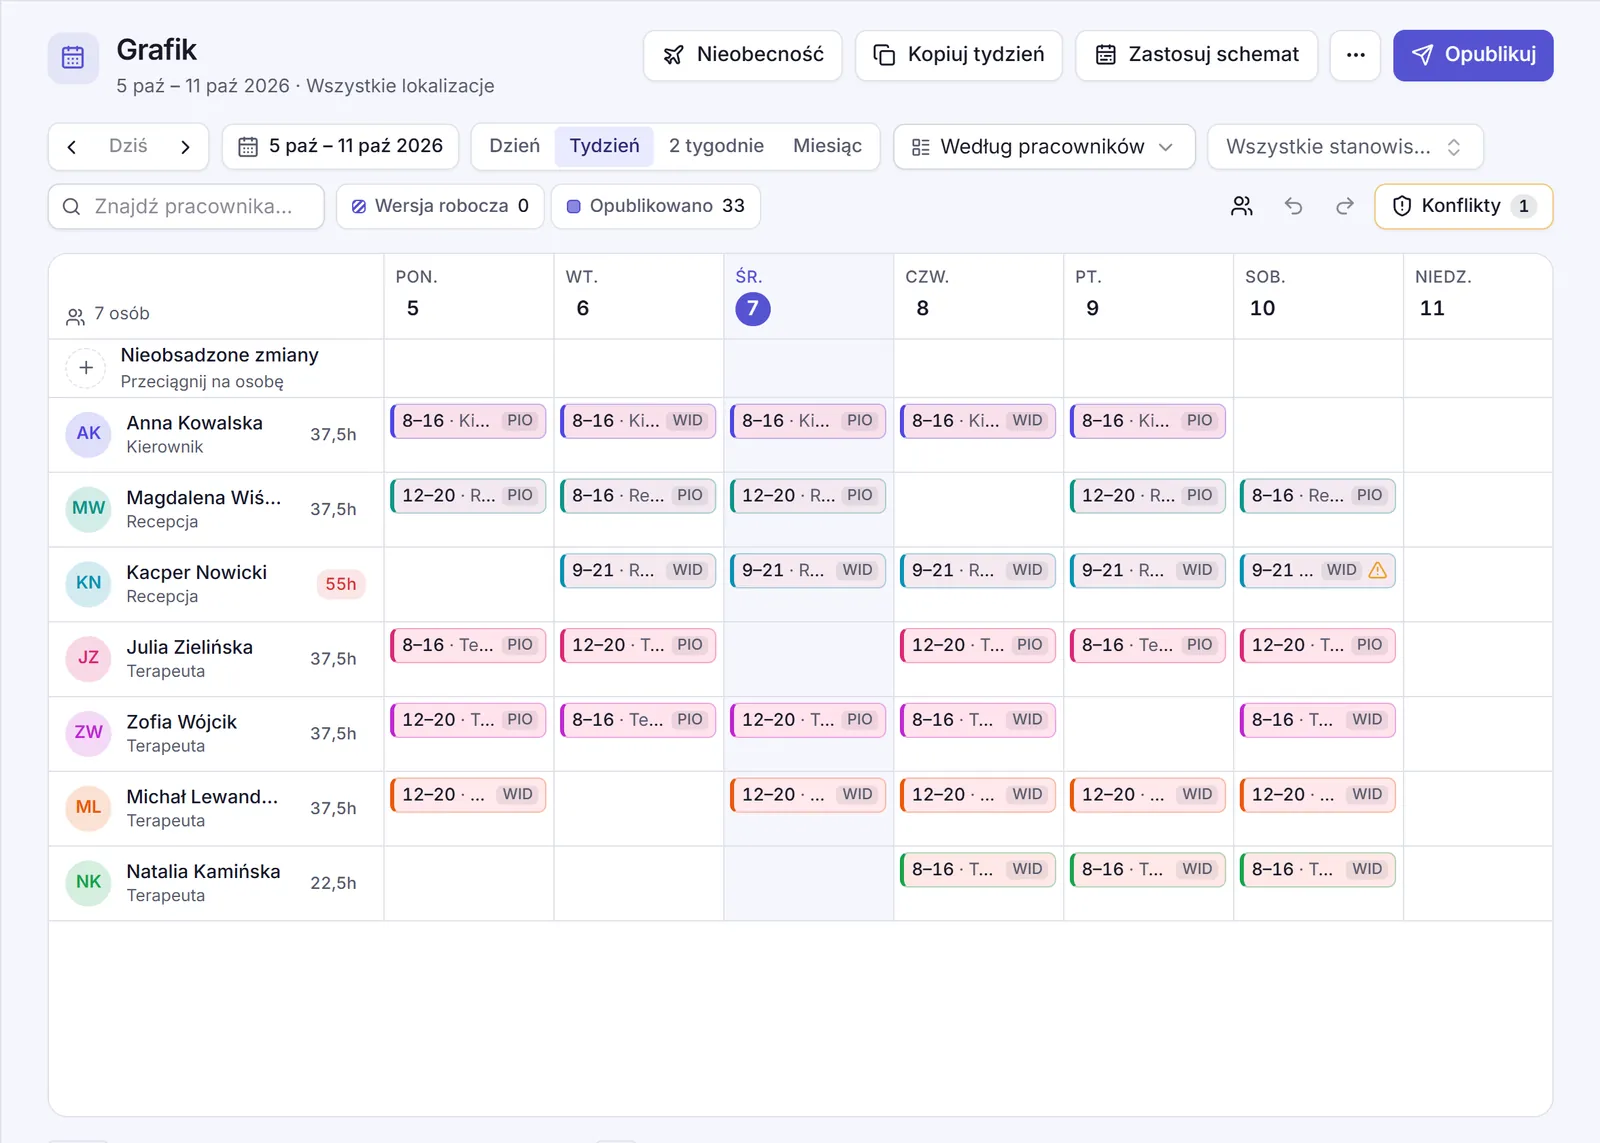Click the Nieobecność button
Viewport: 1600px width, 1143px height.
pyautogui.click(x=743, y=55)
